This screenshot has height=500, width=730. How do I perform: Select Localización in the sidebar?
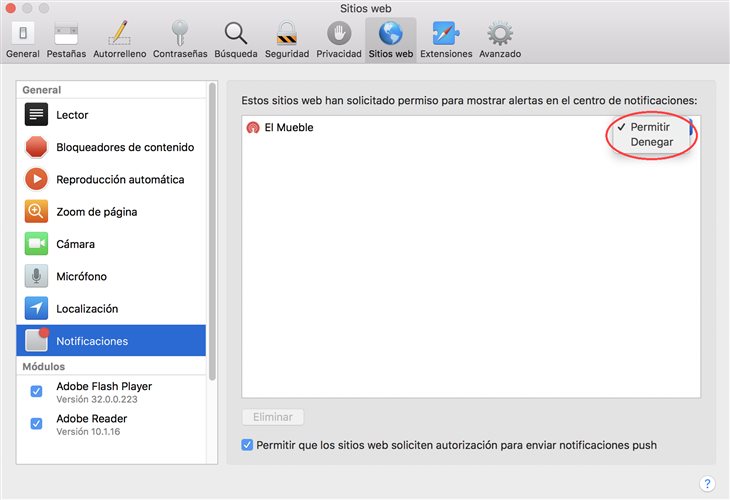tap(111, 309)
